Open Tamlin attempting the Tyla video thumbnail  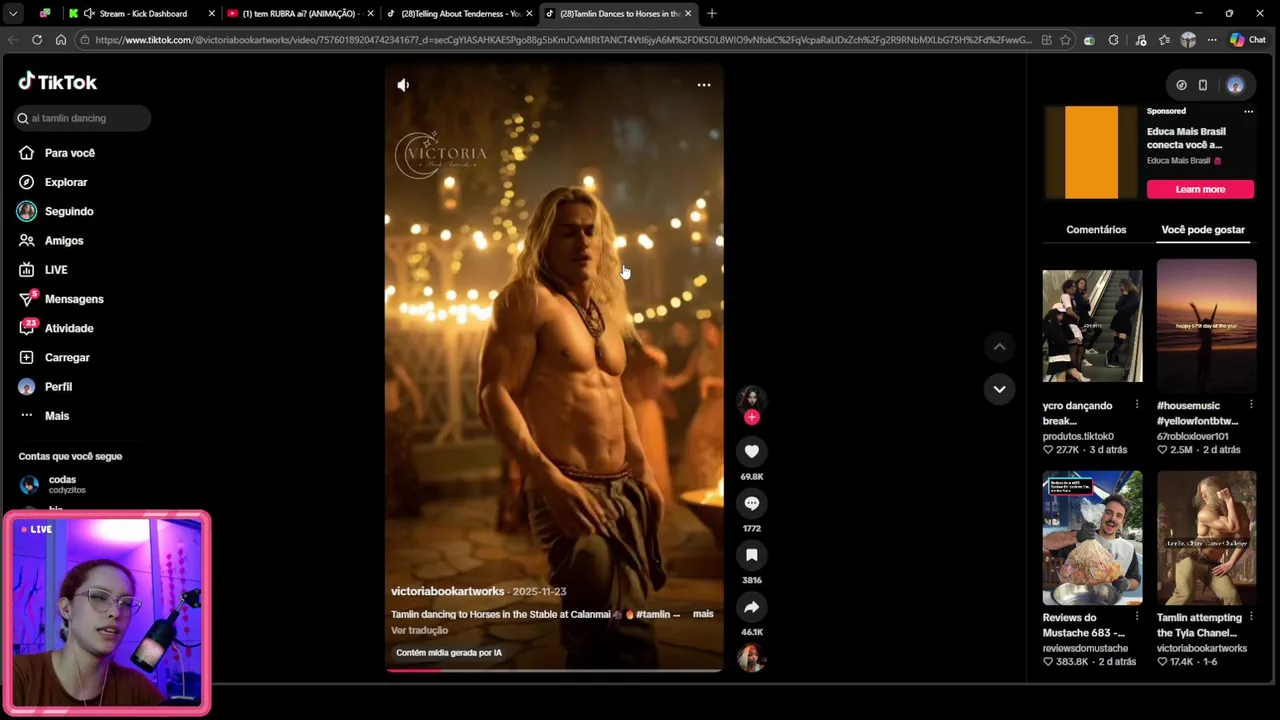[1206, 539]
